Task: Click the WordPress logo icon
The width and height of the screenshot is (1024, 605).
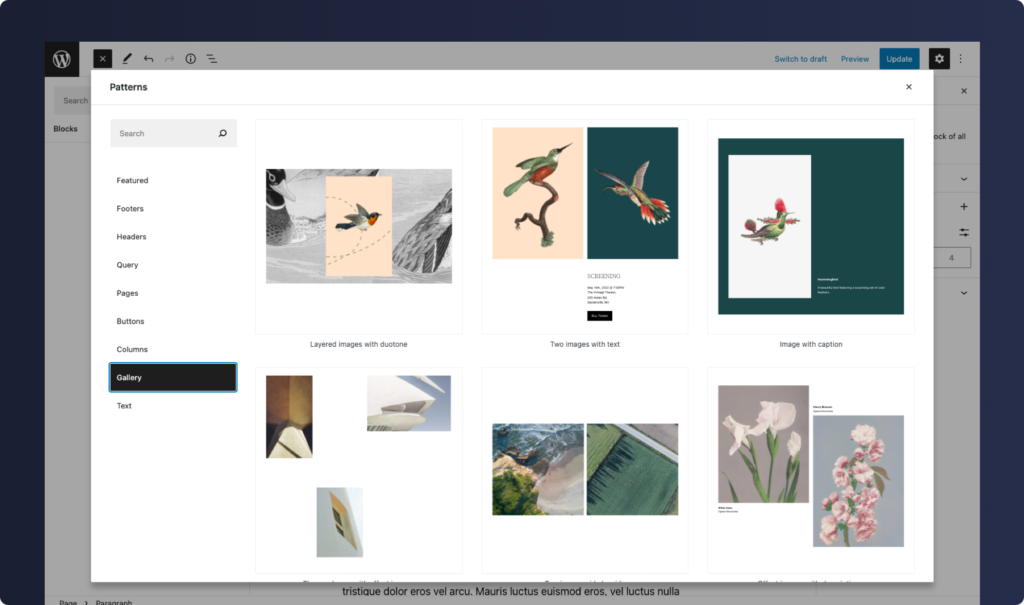Action: (62, 59)
